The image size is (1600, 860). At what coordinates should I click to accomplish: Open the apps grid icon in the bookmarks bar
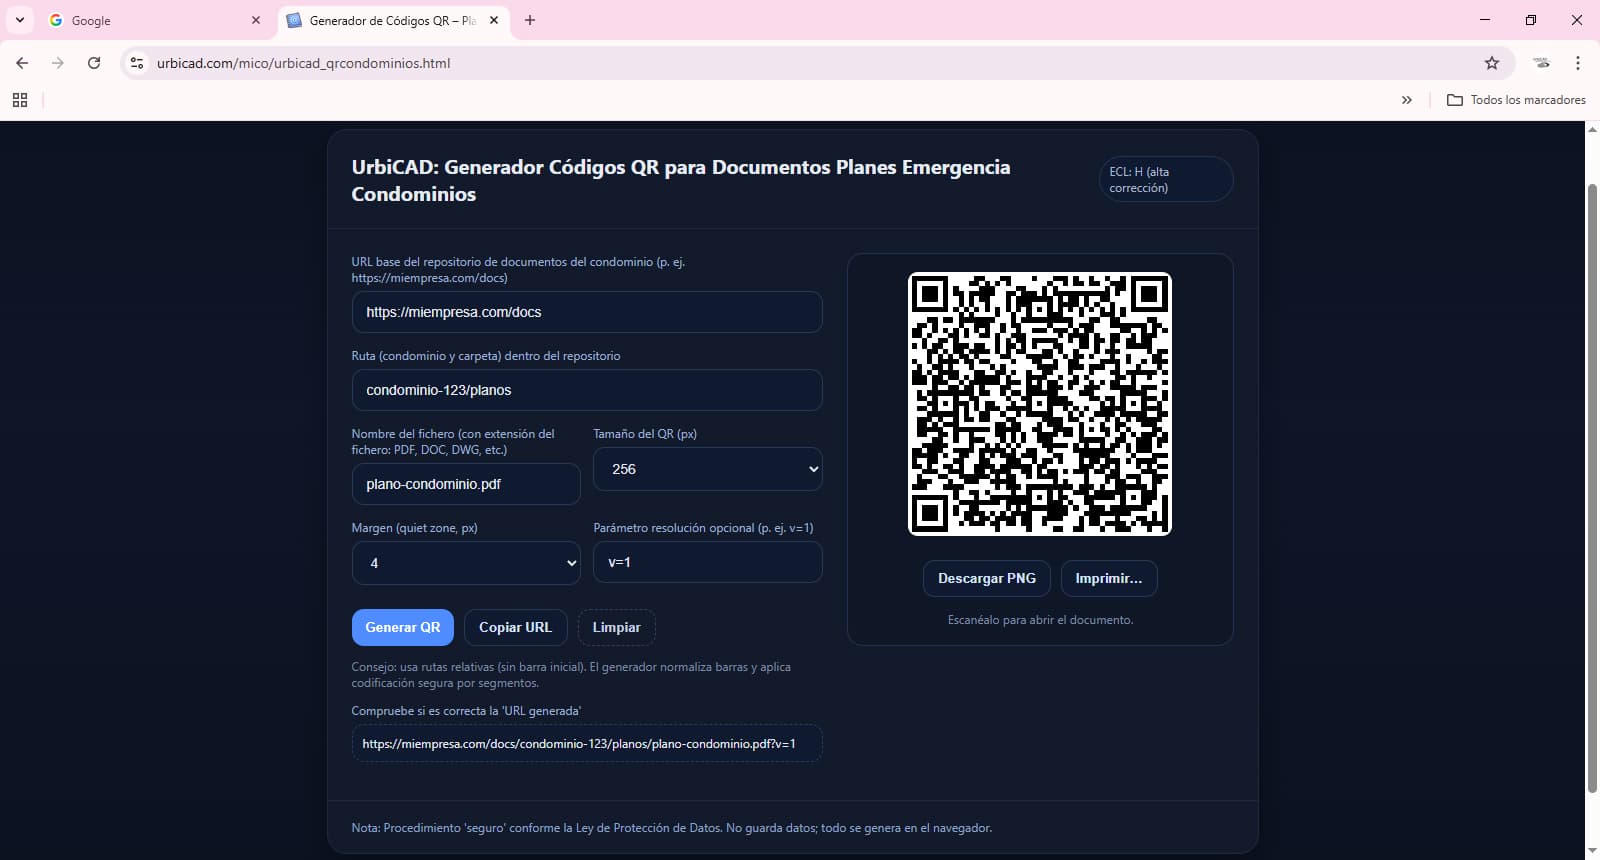click(19, 100)
